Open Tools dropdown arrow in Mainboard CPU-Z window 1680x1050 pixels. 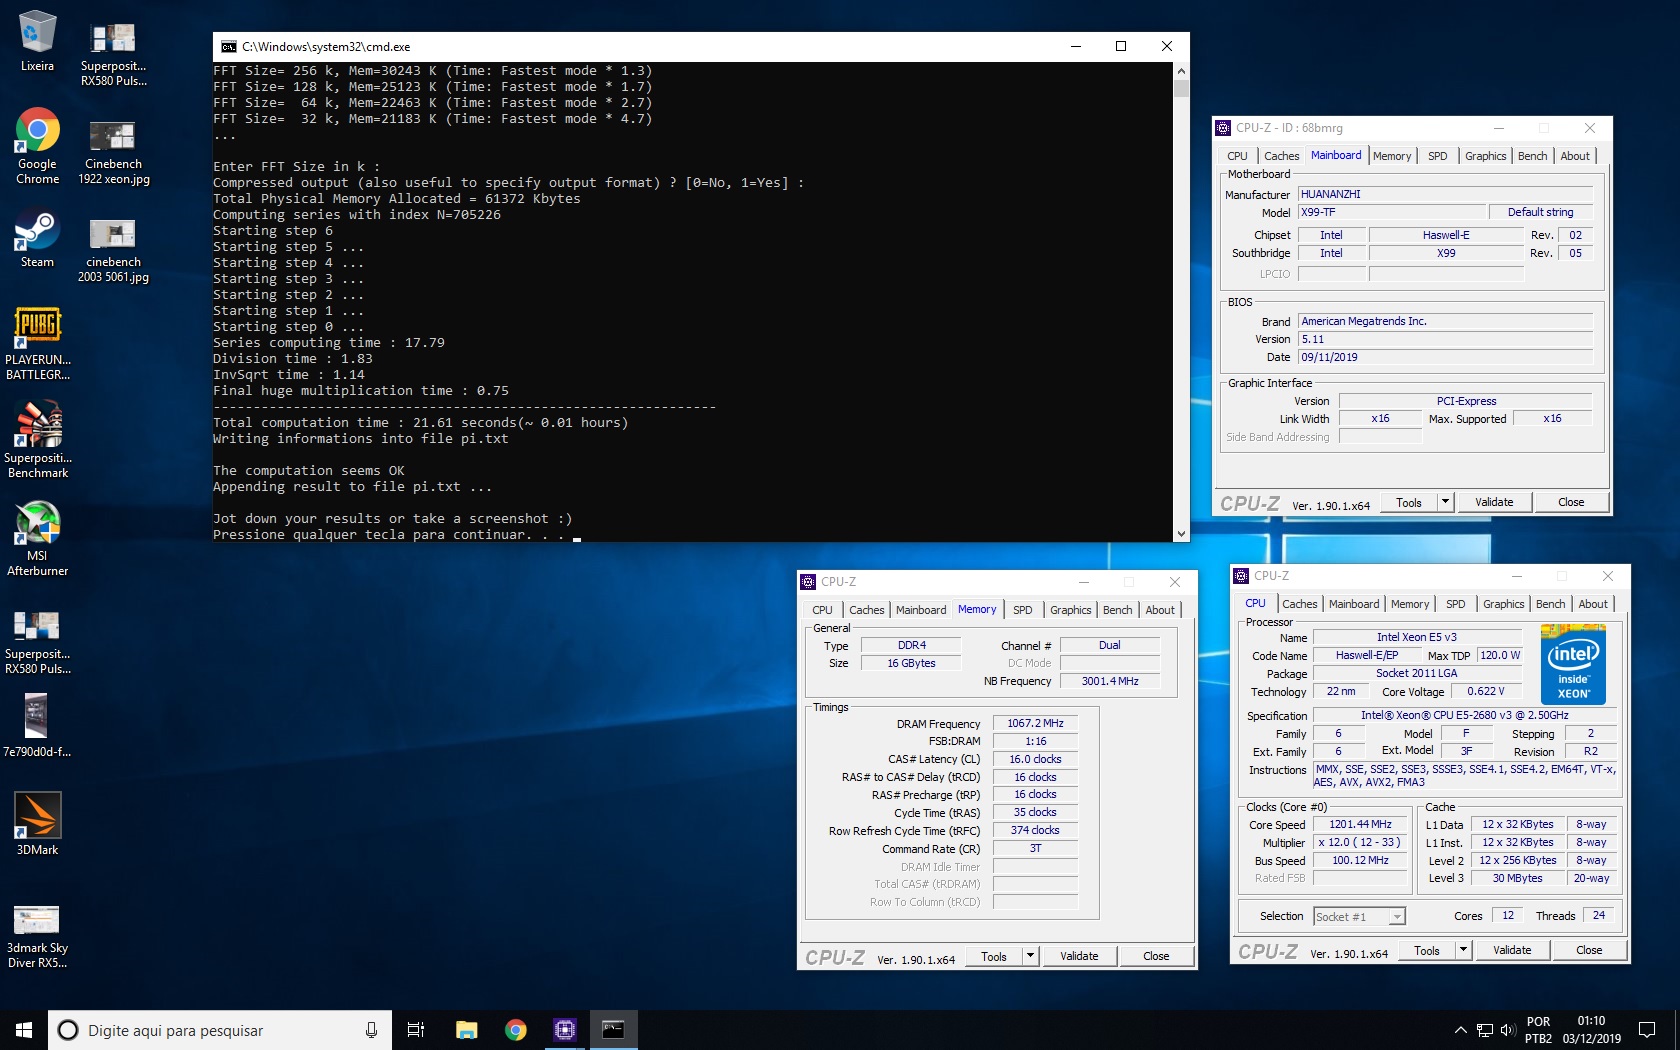tap(1444, 502)
